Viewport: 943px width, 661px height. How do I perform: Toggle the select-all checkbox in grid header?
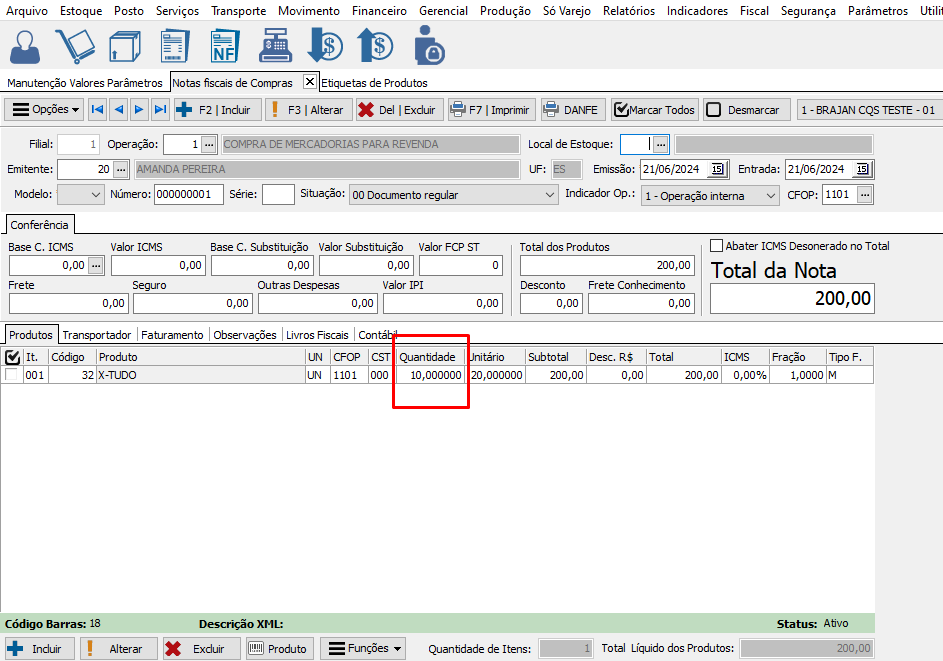(x=12, y=357)
